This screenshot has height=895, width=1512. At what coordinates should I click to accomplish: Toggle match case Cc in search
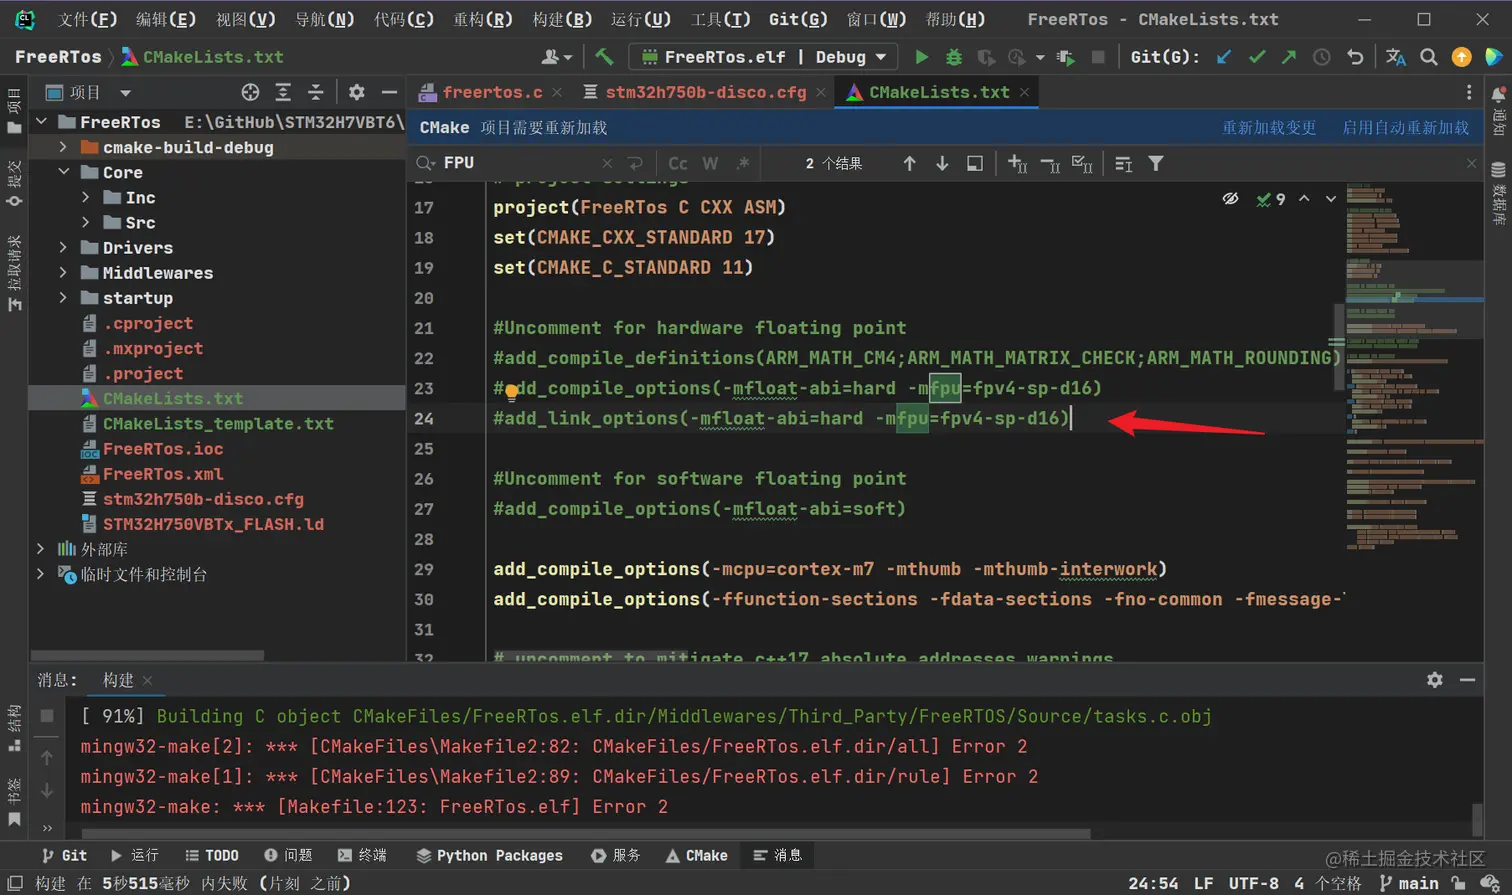(678, 163)
